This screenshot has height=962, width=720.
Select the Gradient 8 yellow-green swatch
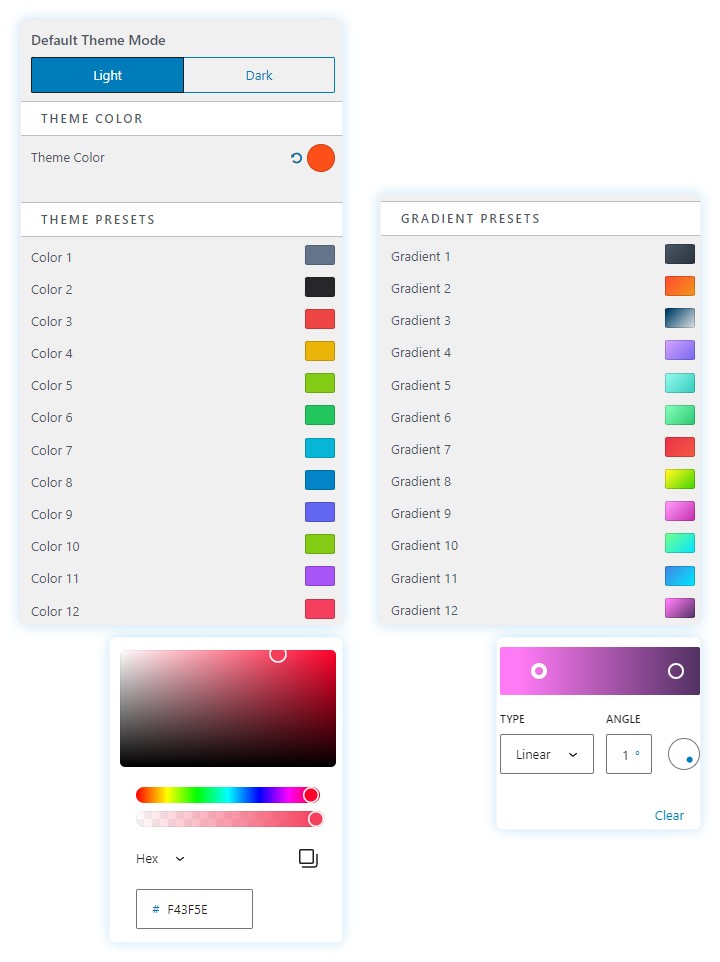click(680, 480)
